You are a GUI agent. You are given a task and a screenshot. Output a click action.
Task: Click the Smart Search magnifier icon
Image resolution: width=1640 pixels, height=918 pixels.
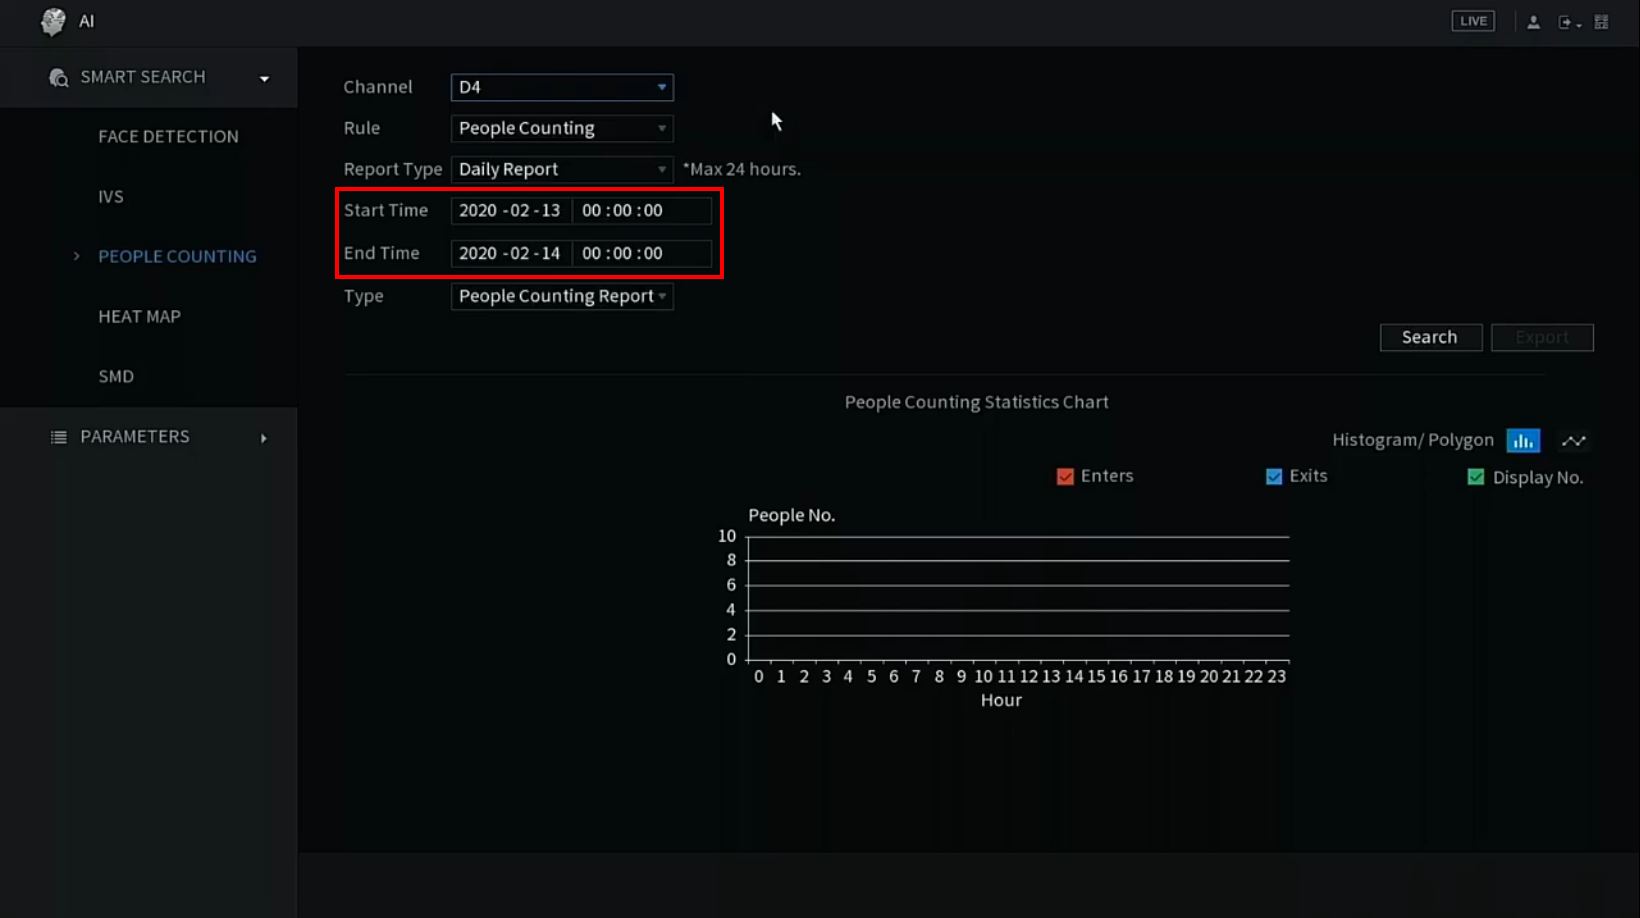(59, 78)
